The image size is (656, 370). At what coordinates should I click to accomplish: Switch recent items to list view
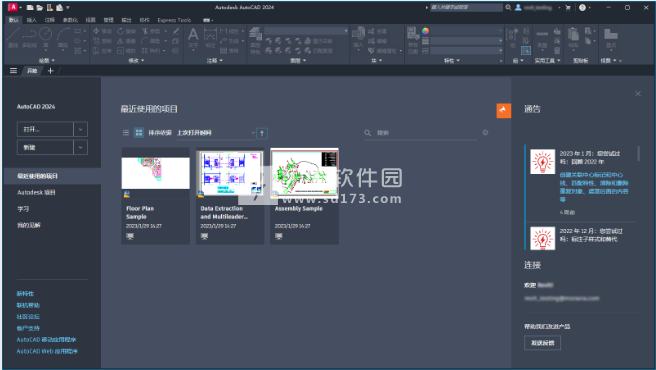tap(126, 133)
